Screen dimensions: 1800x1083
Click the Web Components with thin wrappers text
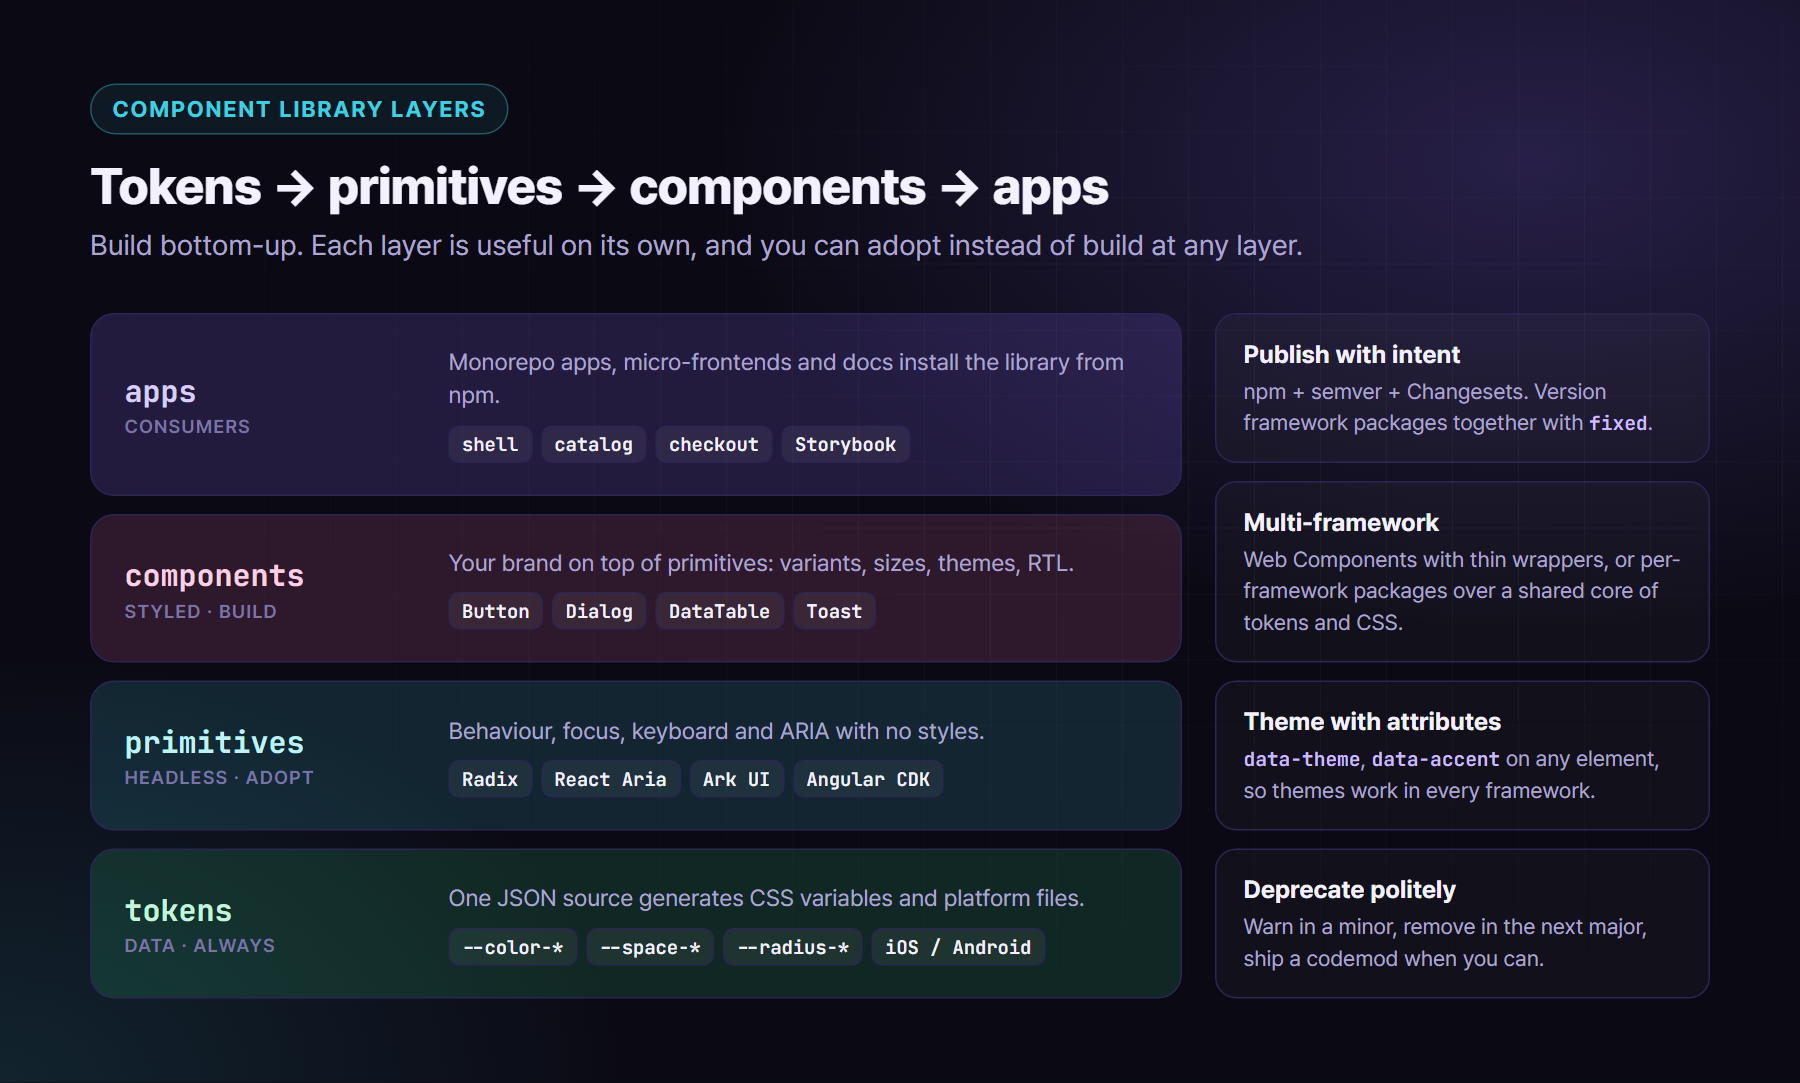(1461, 591)
